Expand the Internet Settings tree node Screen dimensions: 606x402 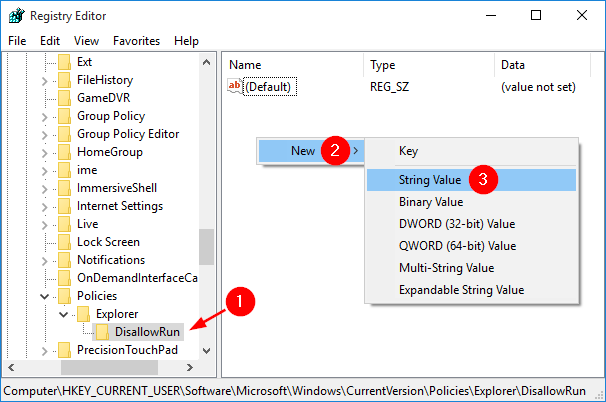click(x=45, y=206)
